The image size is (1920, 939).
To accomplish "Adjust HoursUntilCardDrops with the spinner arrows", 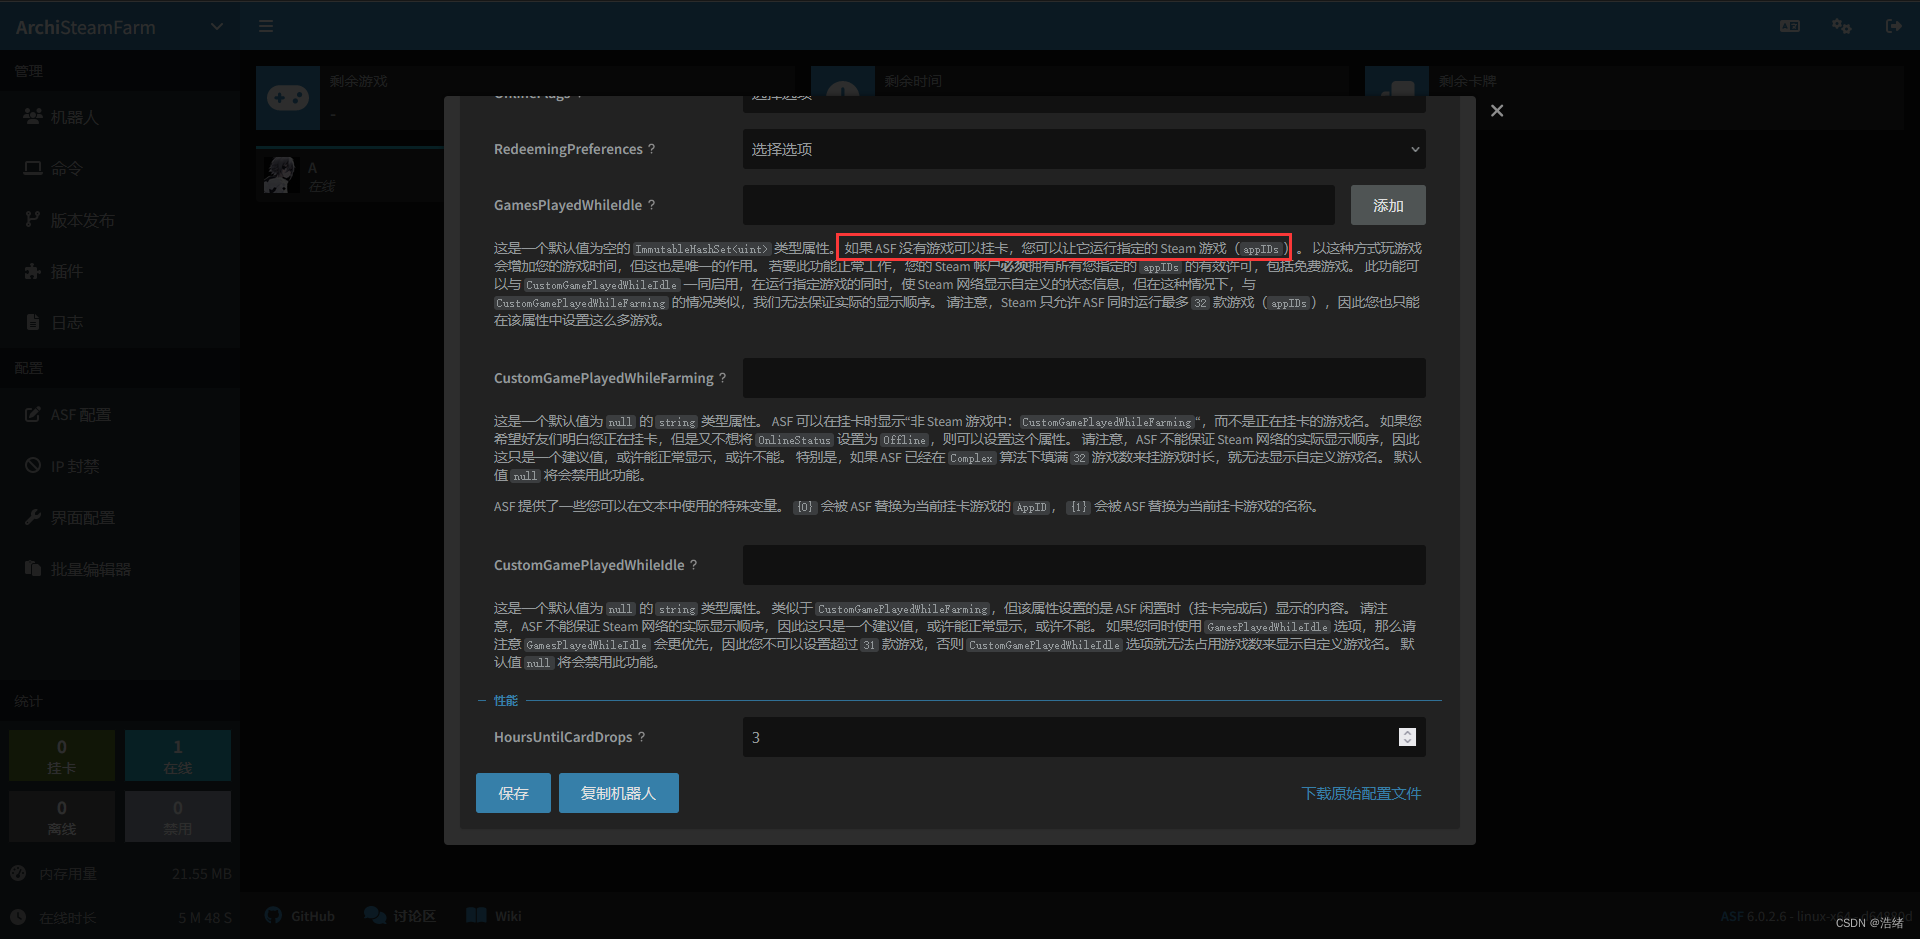I will pyautogui.click(x=1407, y=737).
